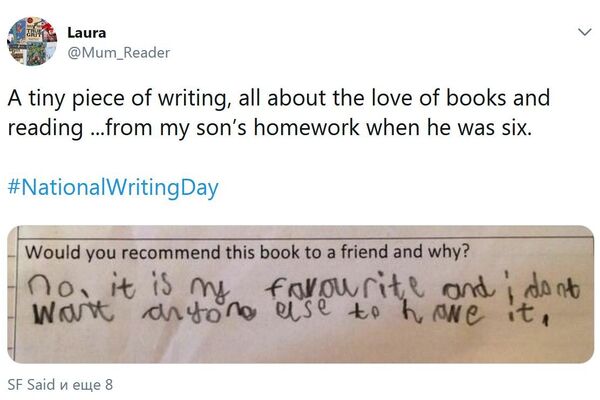Open Laura's profile avatar picture
Image resolution: width=600 pixels, height=400 pixels.
[31, 43]
